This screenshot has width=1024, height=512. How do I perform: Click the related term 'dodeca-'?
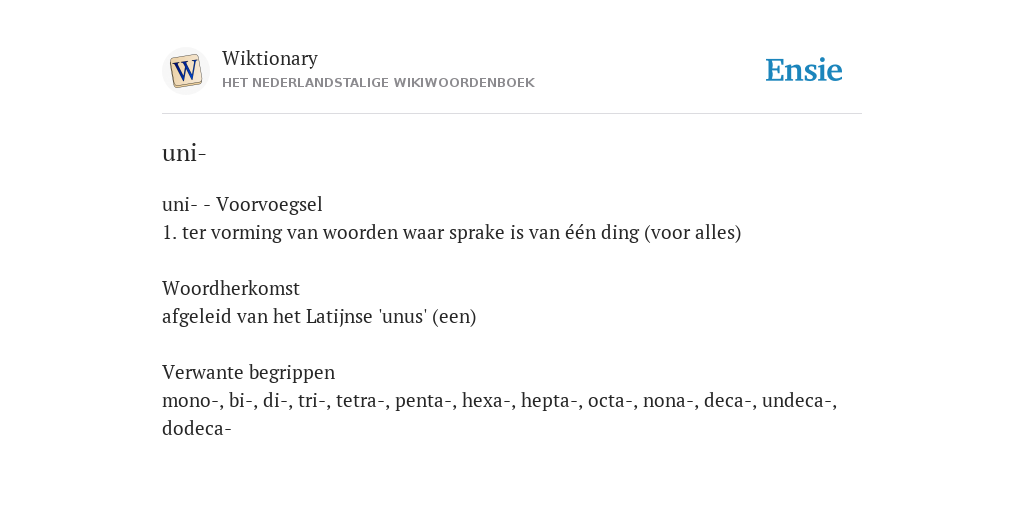(197, 428)
